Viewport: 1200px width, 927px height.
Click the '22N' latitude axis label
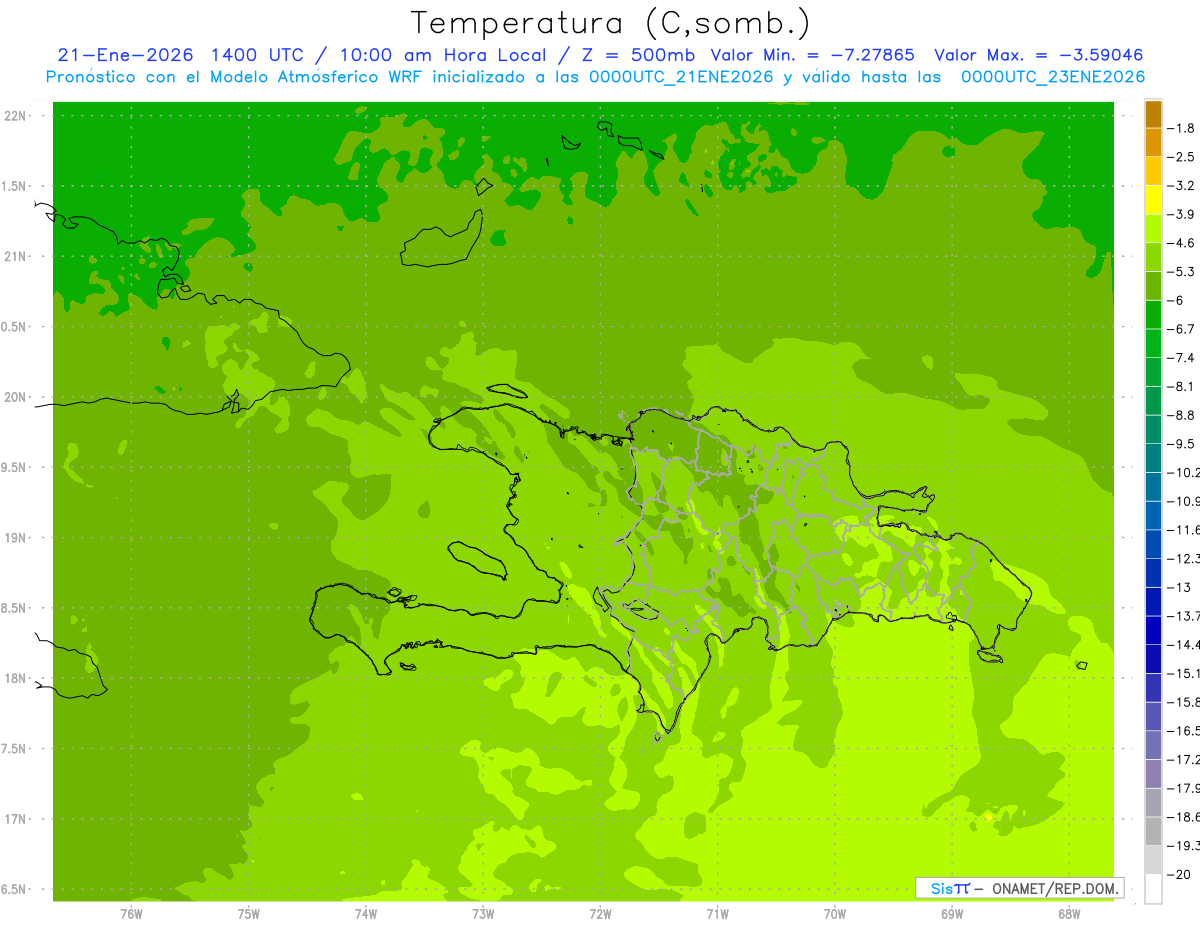click(15, 116)
